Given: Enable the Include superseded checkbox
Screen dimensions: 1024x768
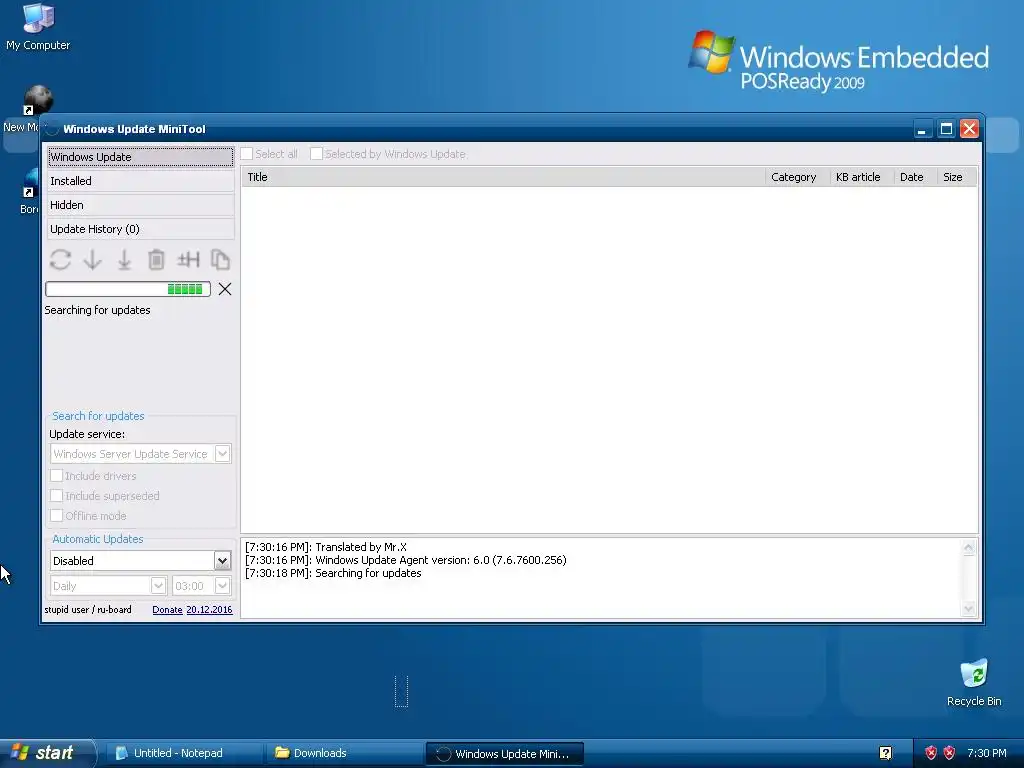Looking at the screenshot, I should click(57, 496).
